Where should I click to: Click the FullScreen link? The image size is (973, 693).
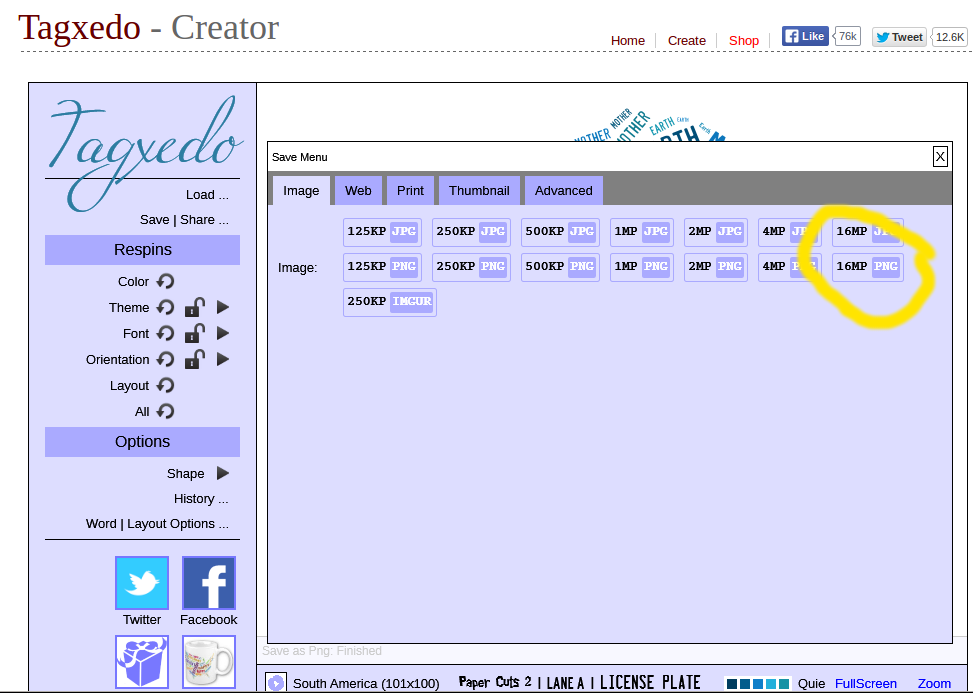click(866, 684)
